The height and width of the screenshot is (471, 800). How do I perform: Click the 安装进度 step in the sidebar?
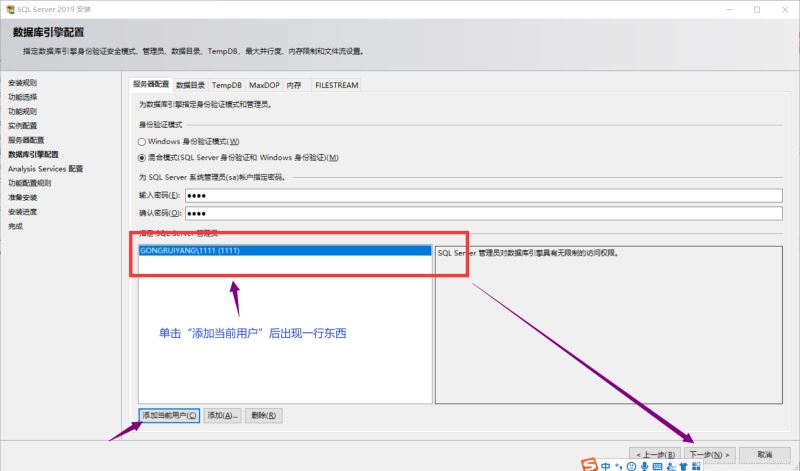point(22,211)
